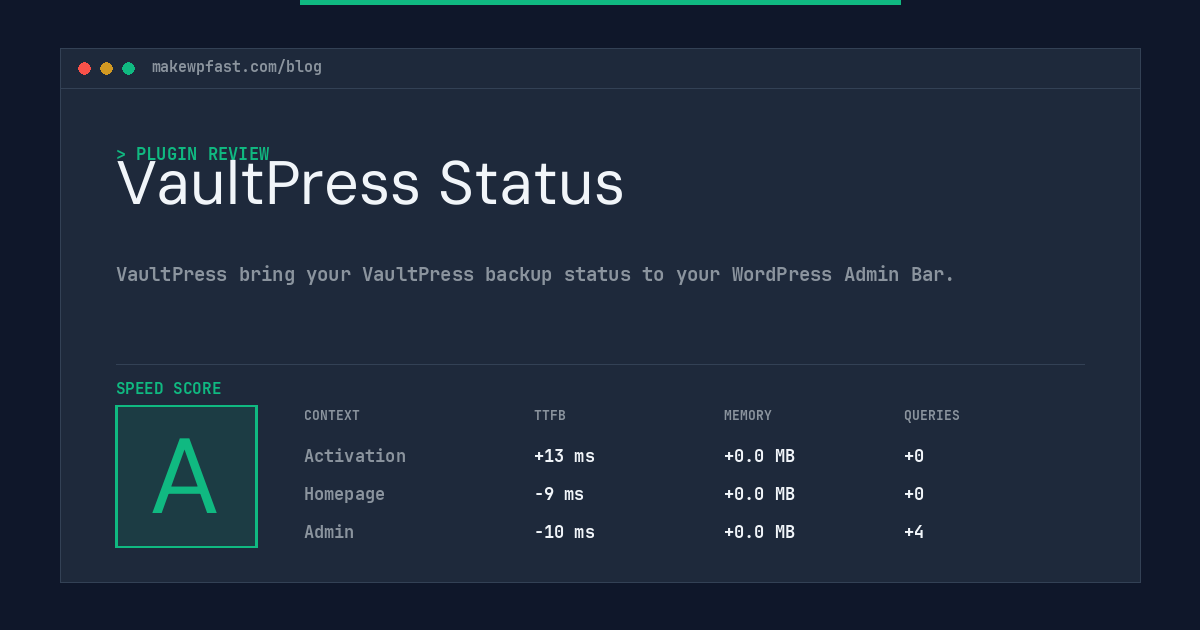
Task: Select the Activation row label
Action: point(355,456)
